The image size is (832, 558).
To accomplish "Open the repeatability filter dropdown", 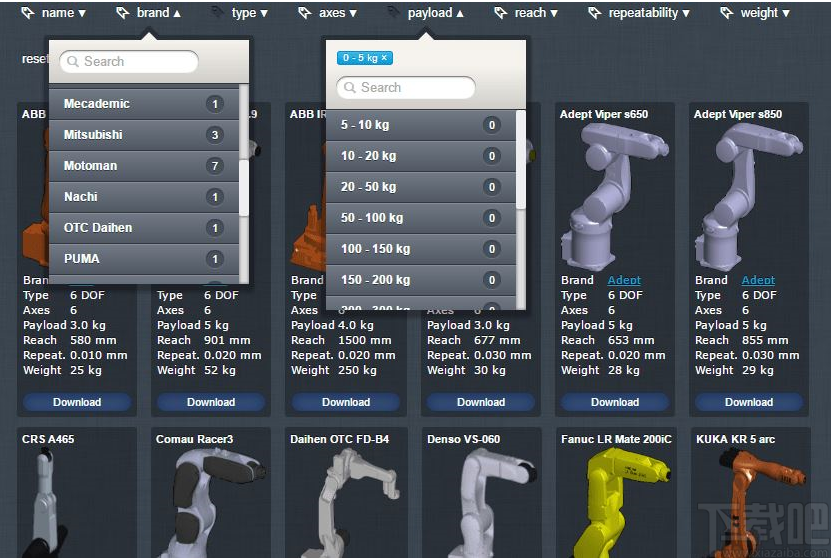I will tap(649, 13).
